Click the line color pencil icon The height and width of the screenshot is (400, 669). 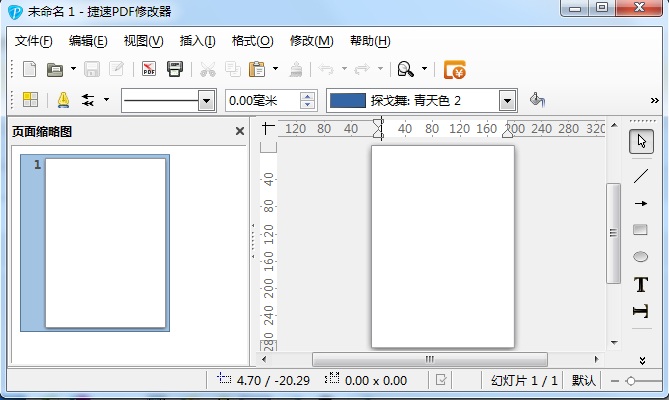[x=63, y=100]
